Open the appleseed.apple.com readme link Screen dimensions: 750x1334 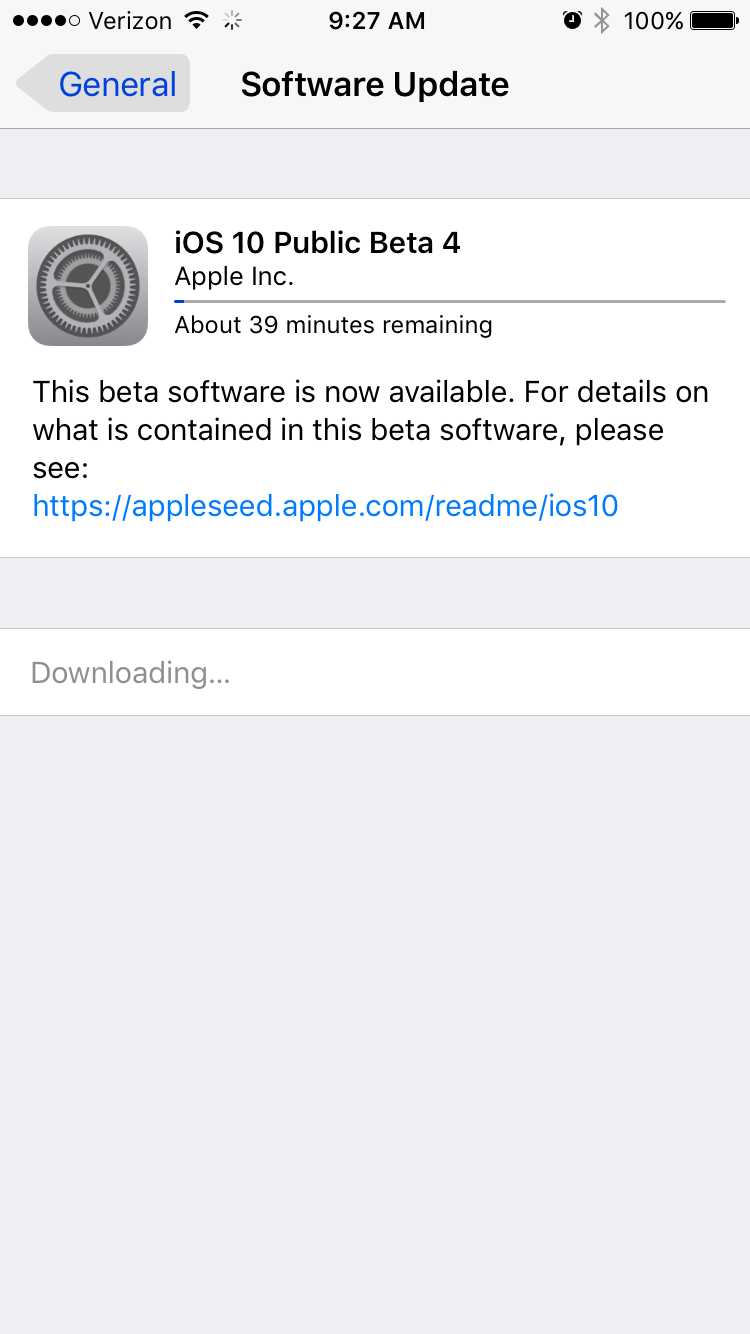(x=325, y=505)
